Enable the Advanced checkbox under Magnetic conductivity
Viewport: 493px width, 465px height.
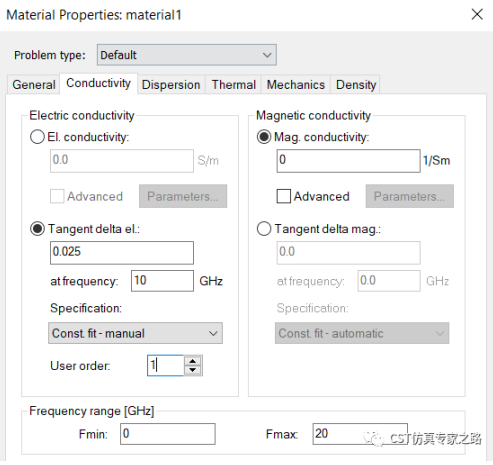[x=284, y=196]
